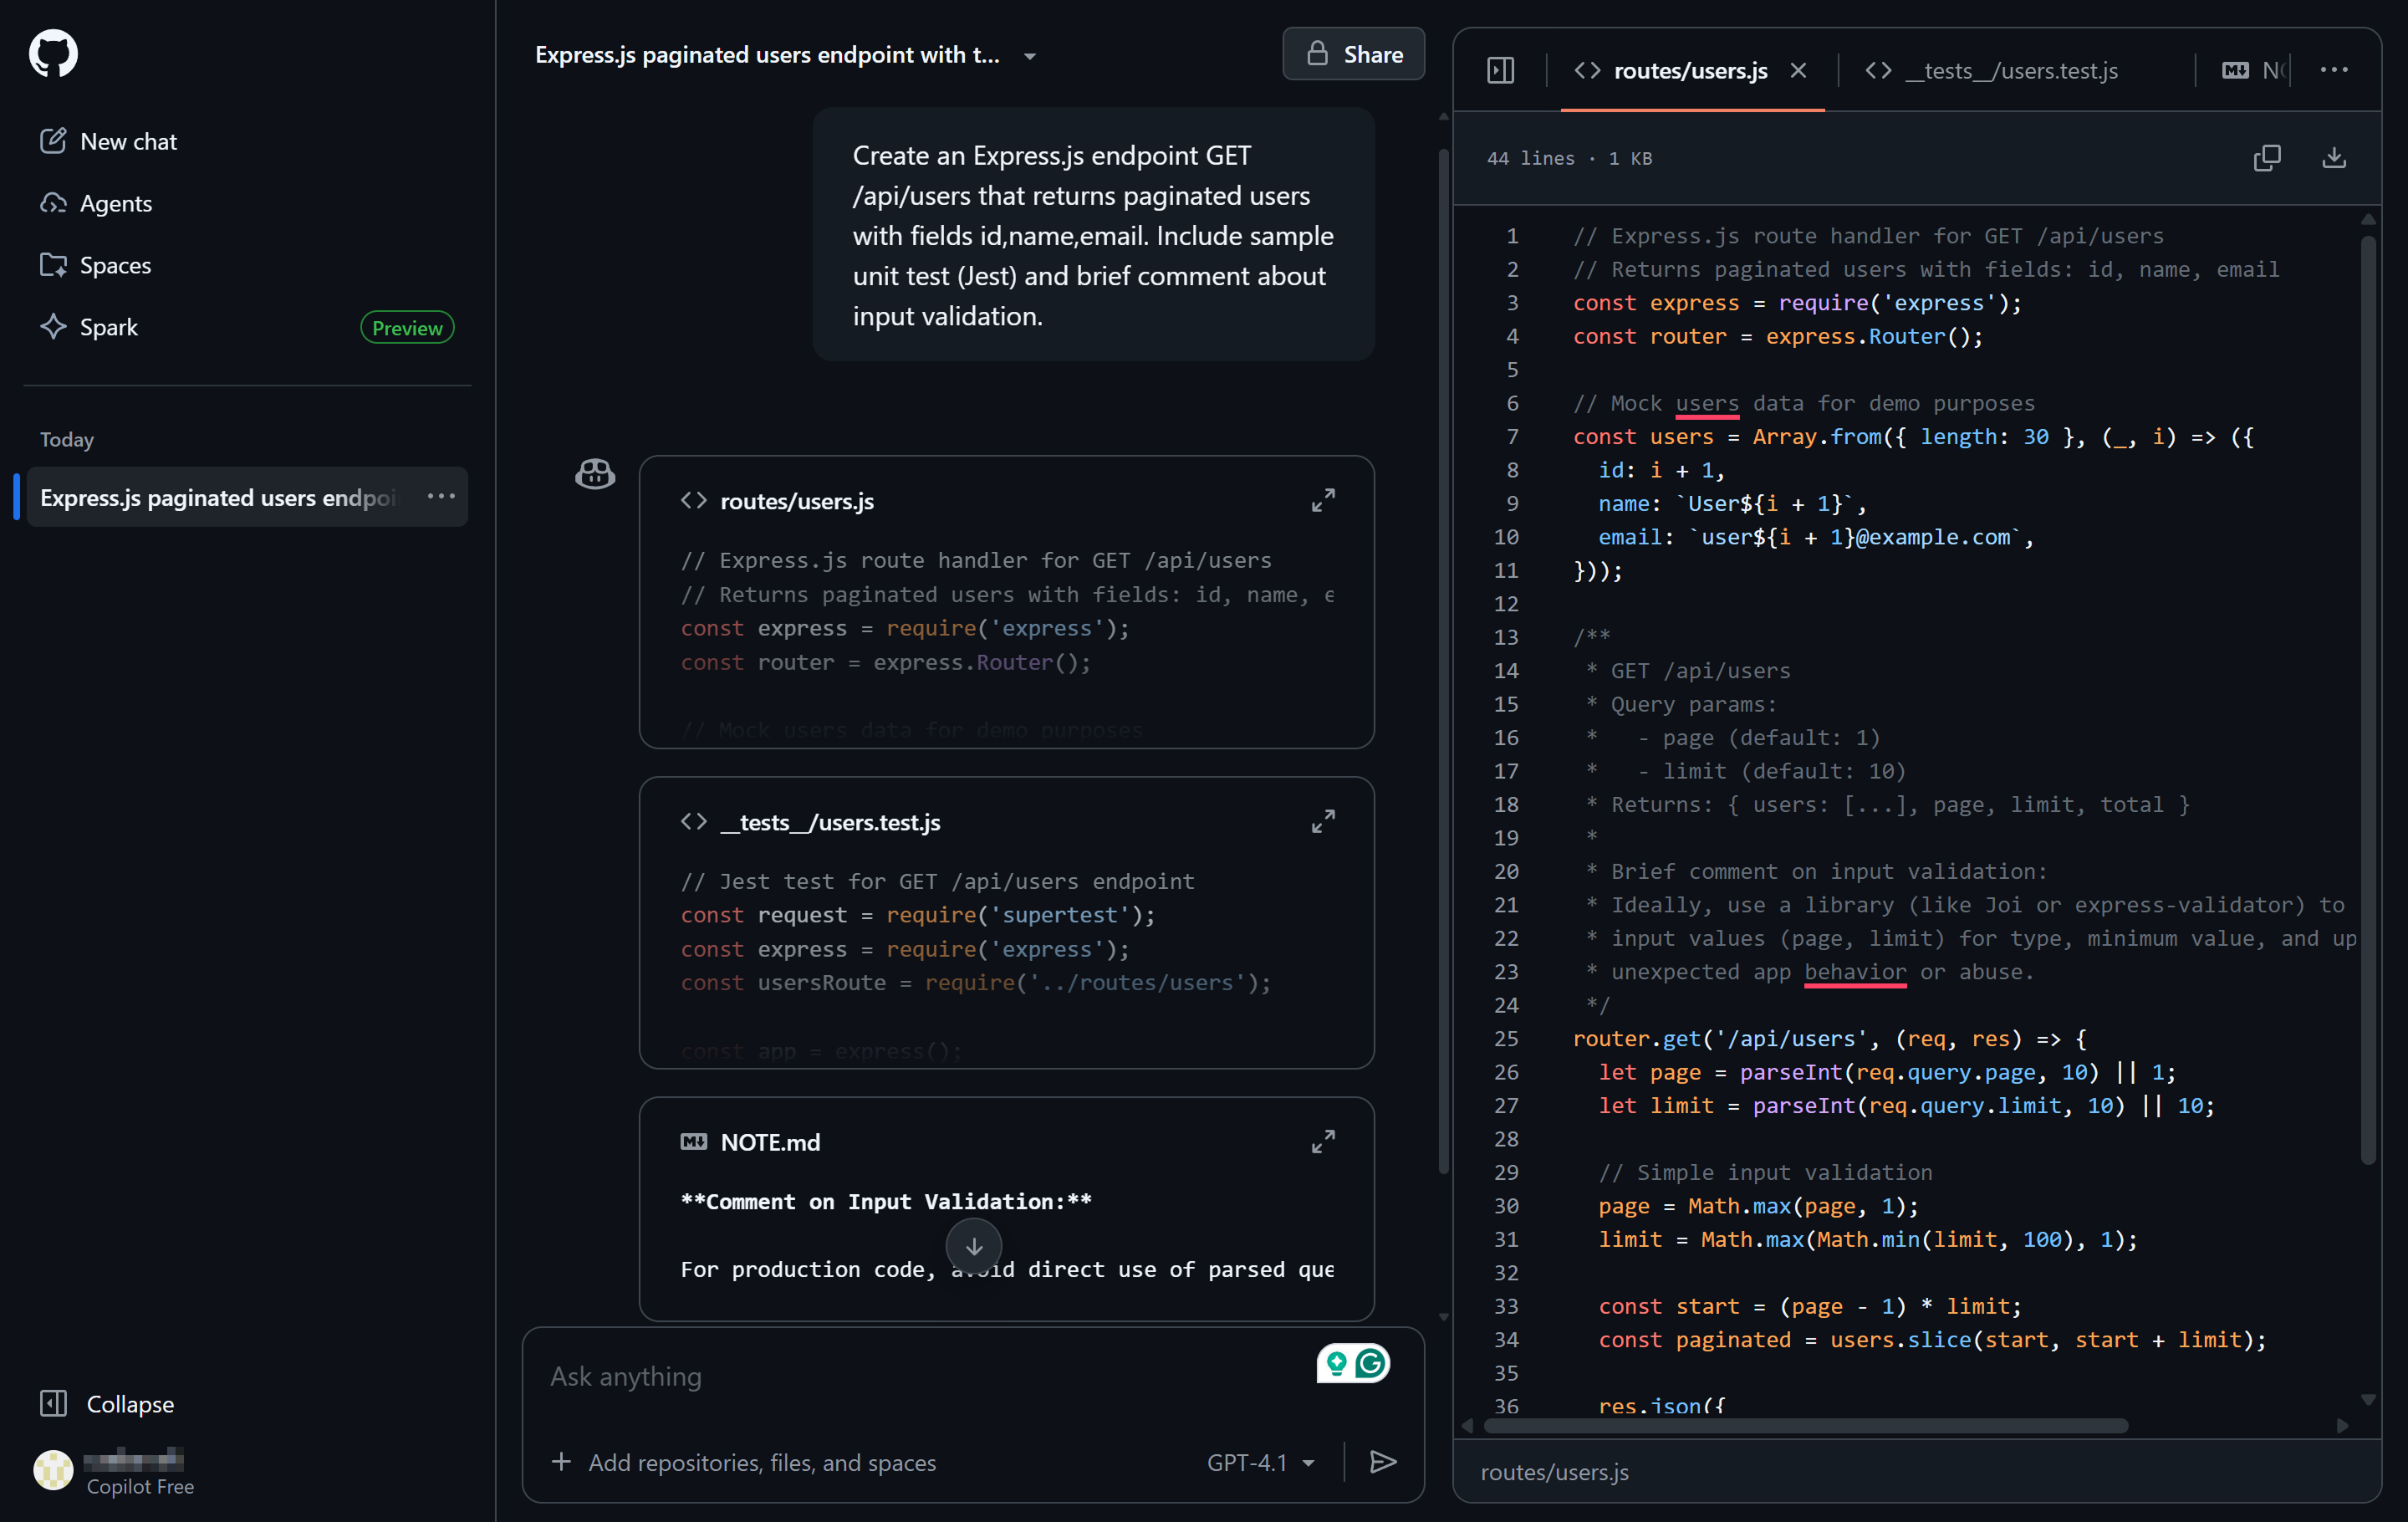Image resolution: width=2408 pixels, height=1522 pixels.
Task: Close the routes/users.js tab
Action: pyautogui.click(x=1798, y=70)
